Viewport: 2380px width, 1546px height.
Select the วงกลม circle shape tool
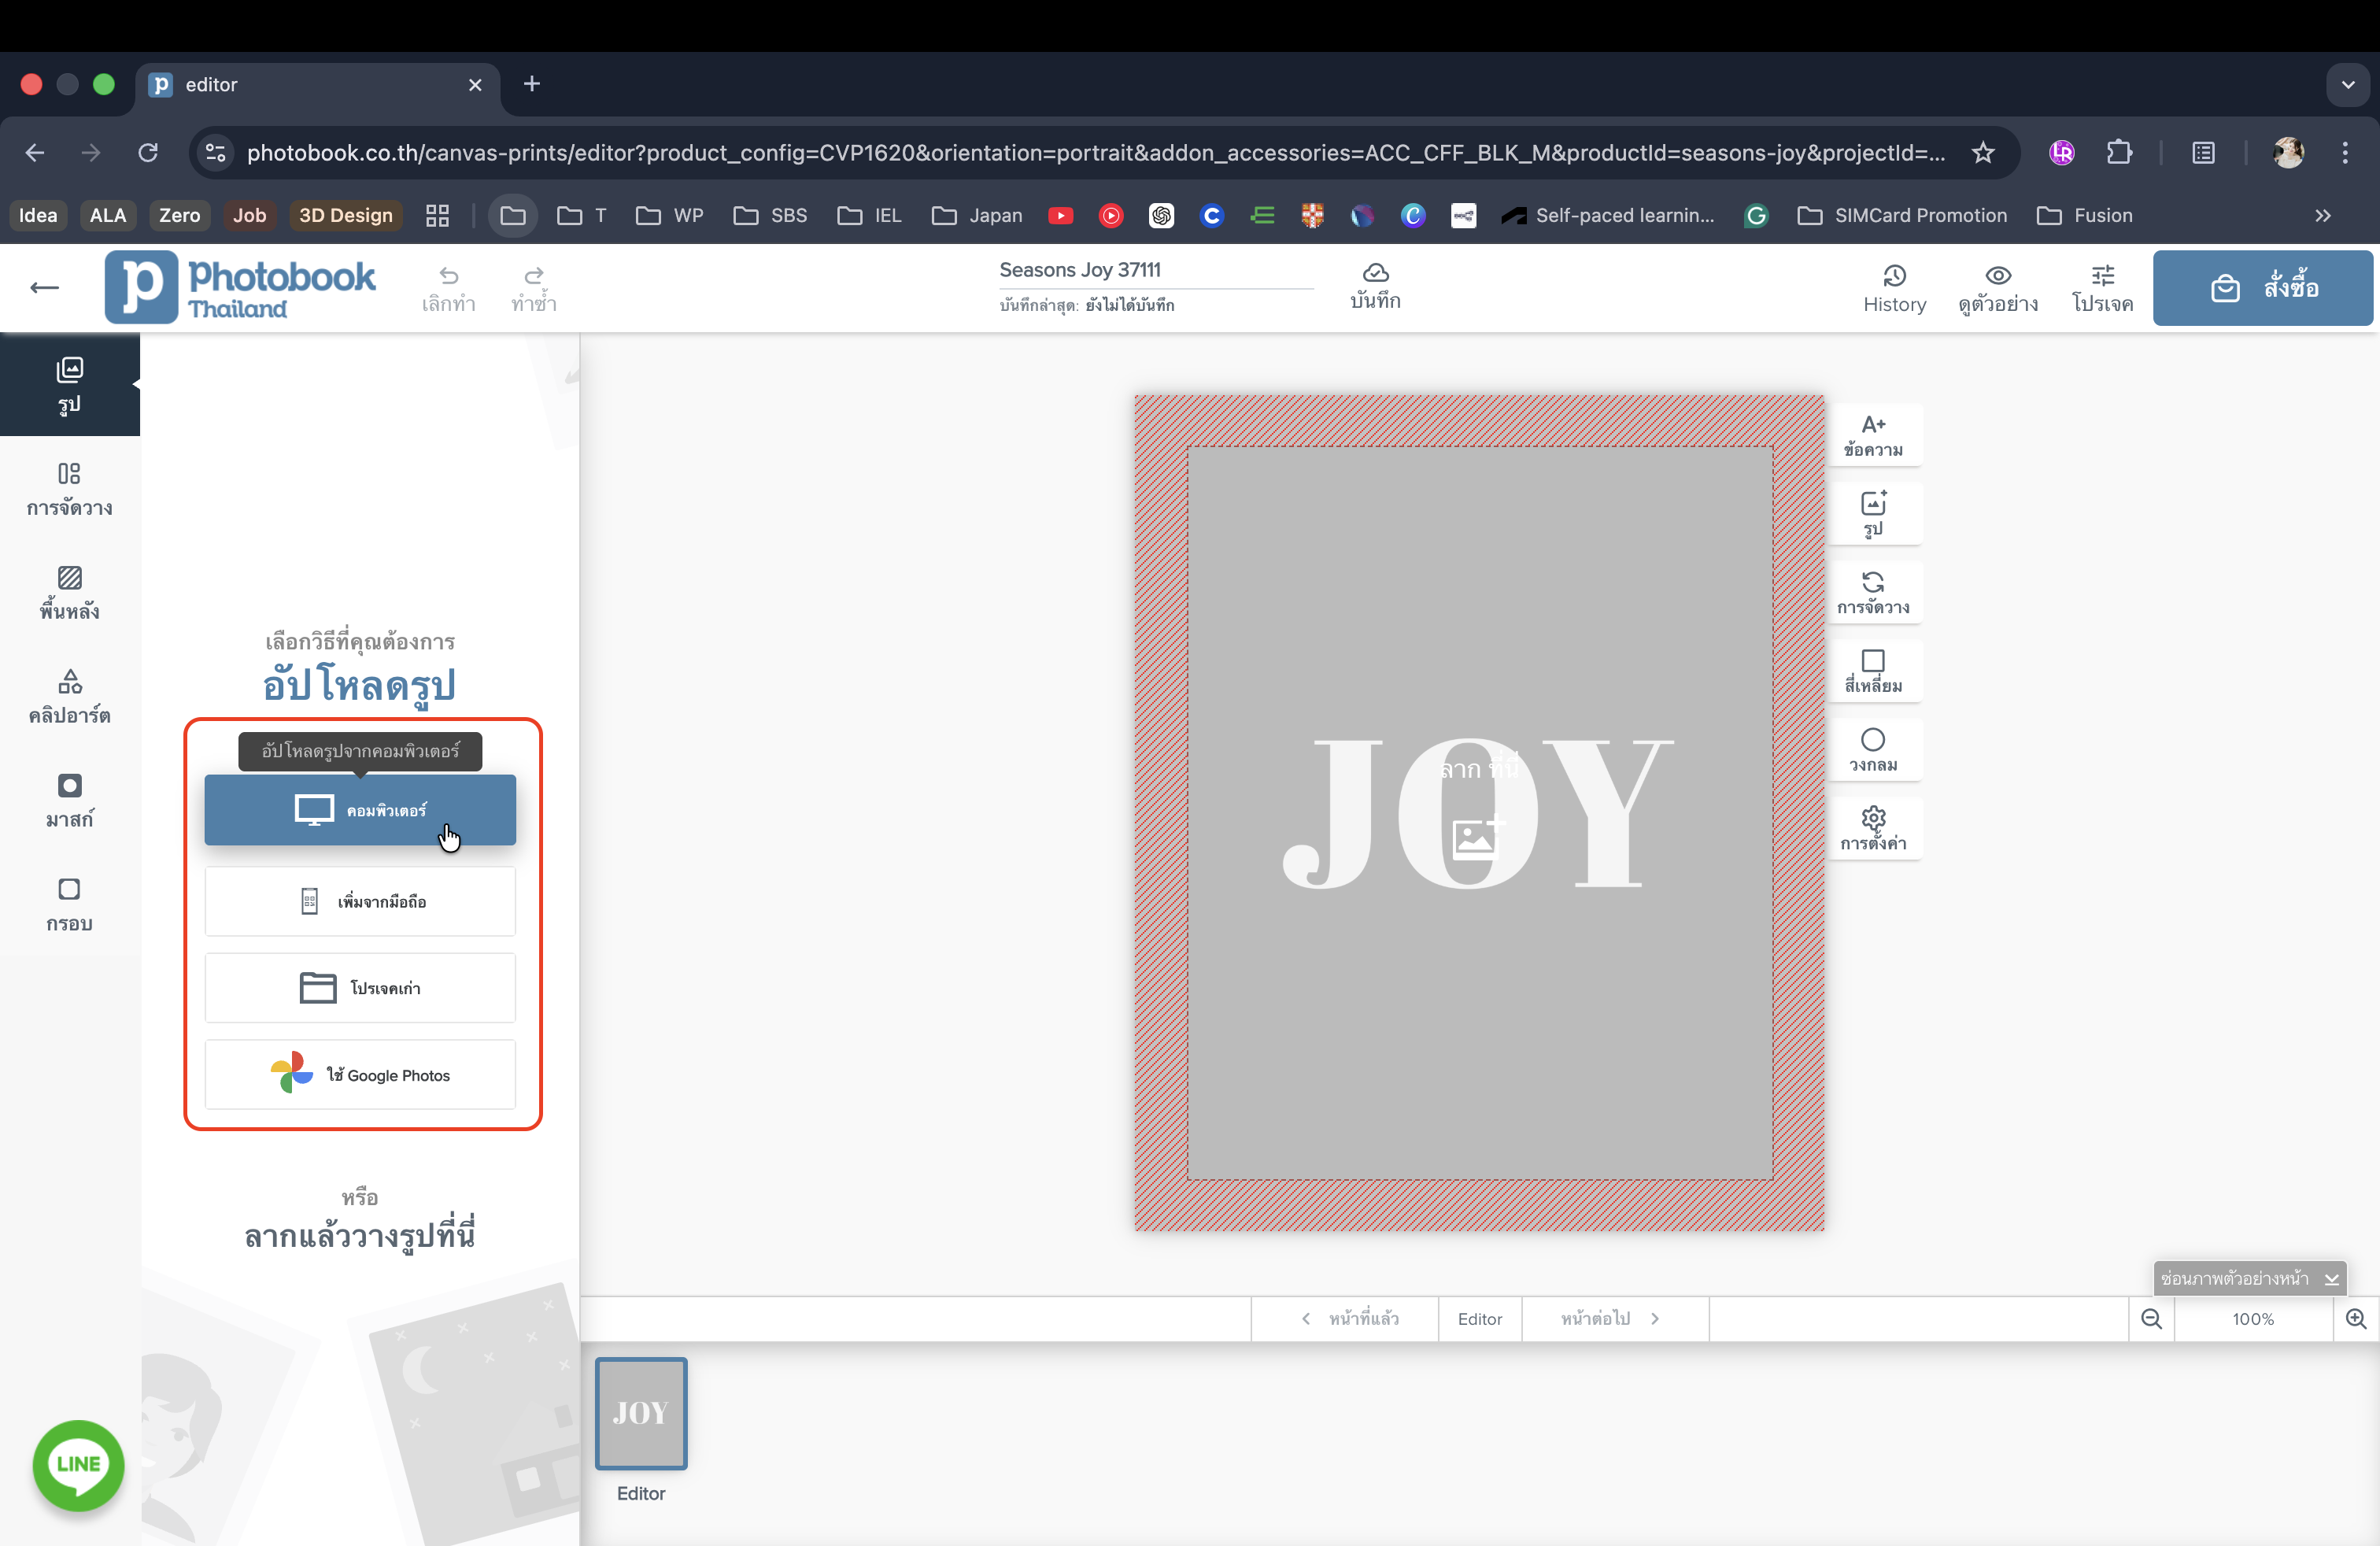[1873, 750]
